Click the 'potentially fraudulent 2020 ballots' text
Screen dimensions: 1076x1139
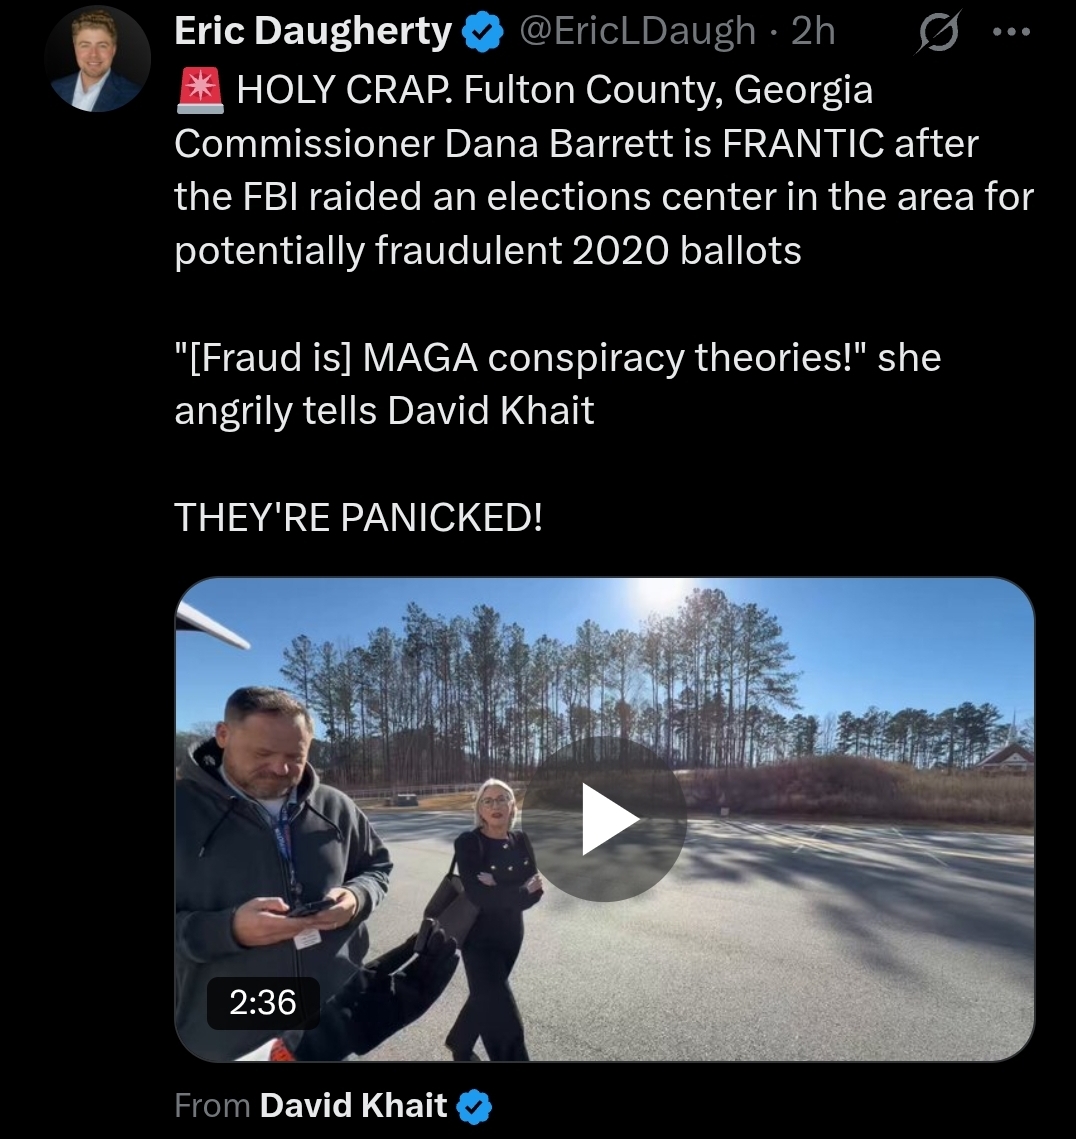pos(488,251)
